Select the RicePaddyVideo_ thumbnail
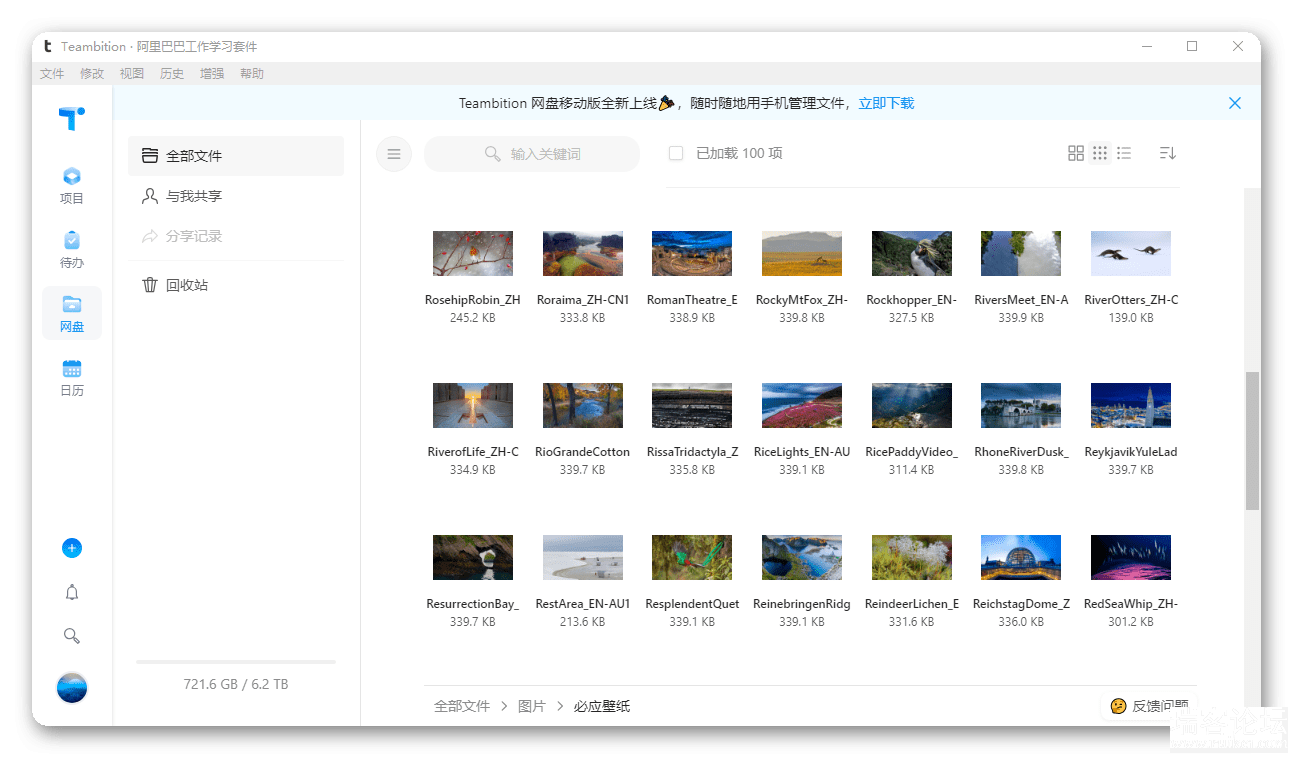 click(912, 405)
